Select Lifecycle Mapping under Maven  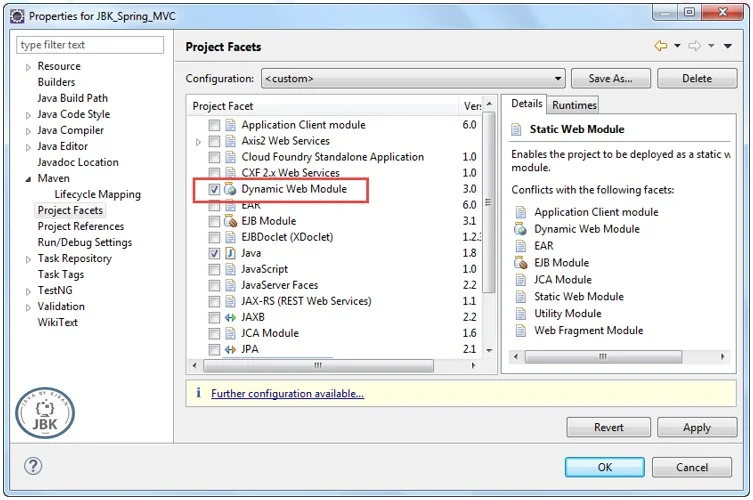pyautogui.click(x=97, y=195)
